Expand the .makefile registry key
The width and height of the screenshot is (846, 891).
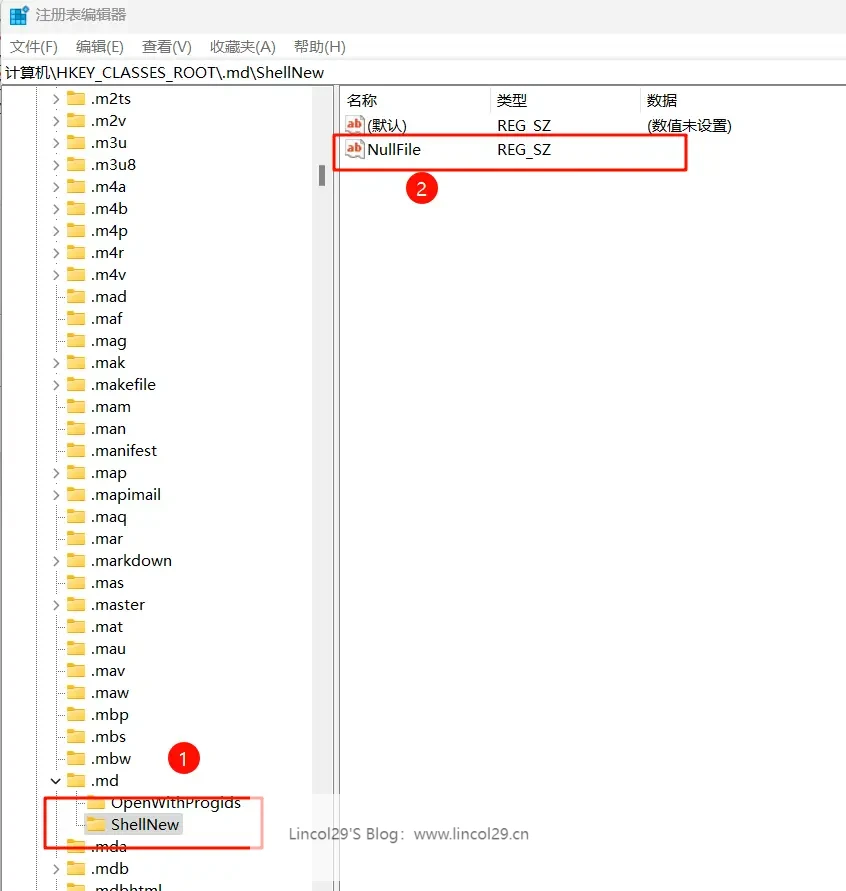(55, 385)
